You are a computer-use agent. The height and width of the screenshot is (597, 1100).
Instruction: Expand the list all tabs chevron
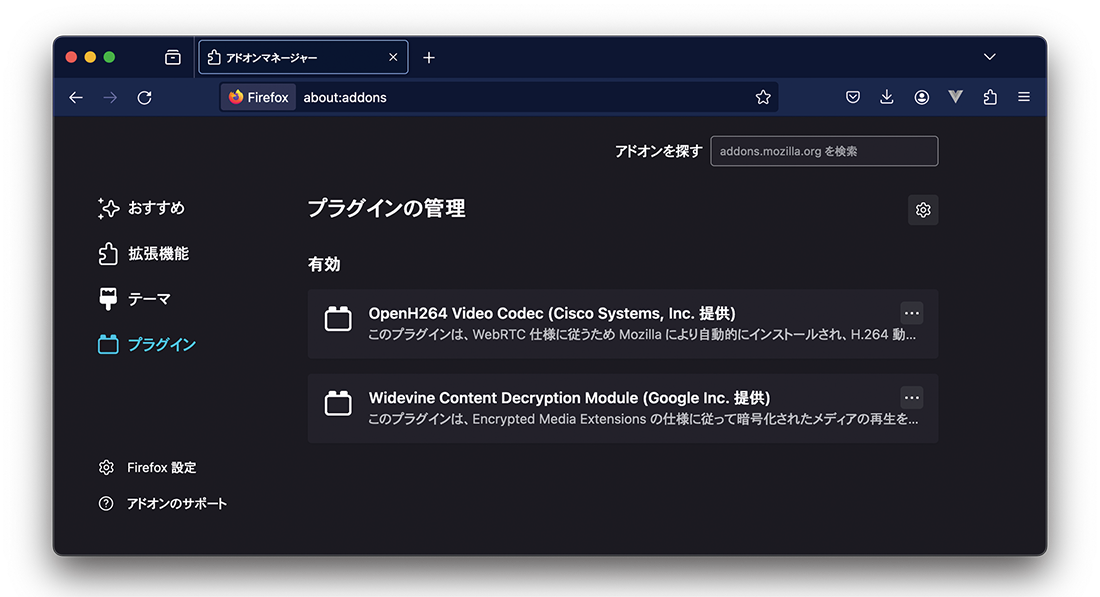(x=990, y=57)
